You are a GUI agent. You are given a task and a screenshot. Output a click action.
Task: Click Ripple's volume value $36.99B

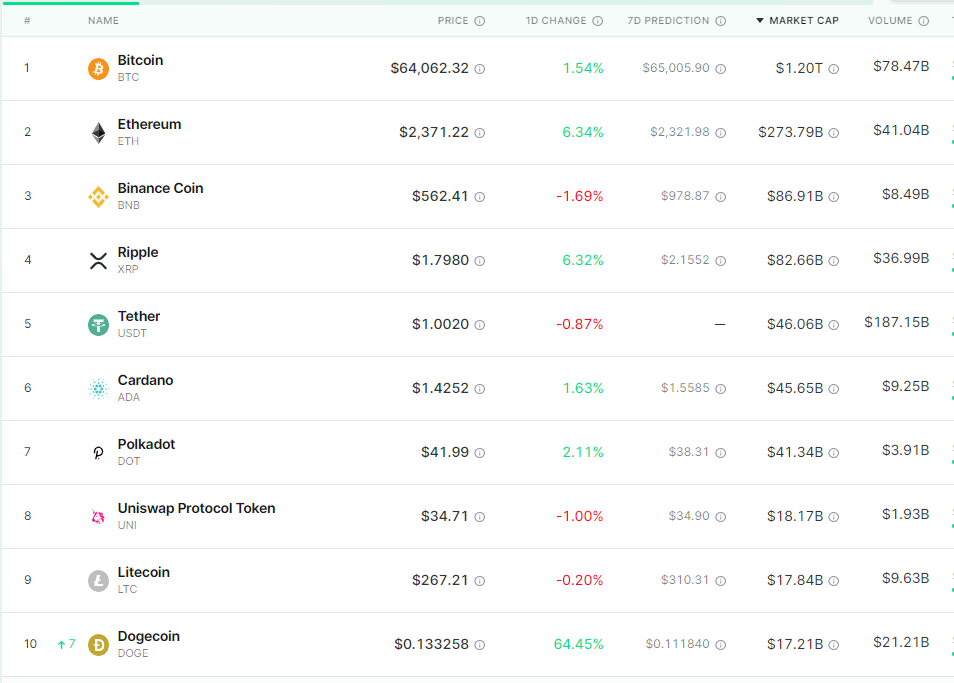tap(901, 258)
